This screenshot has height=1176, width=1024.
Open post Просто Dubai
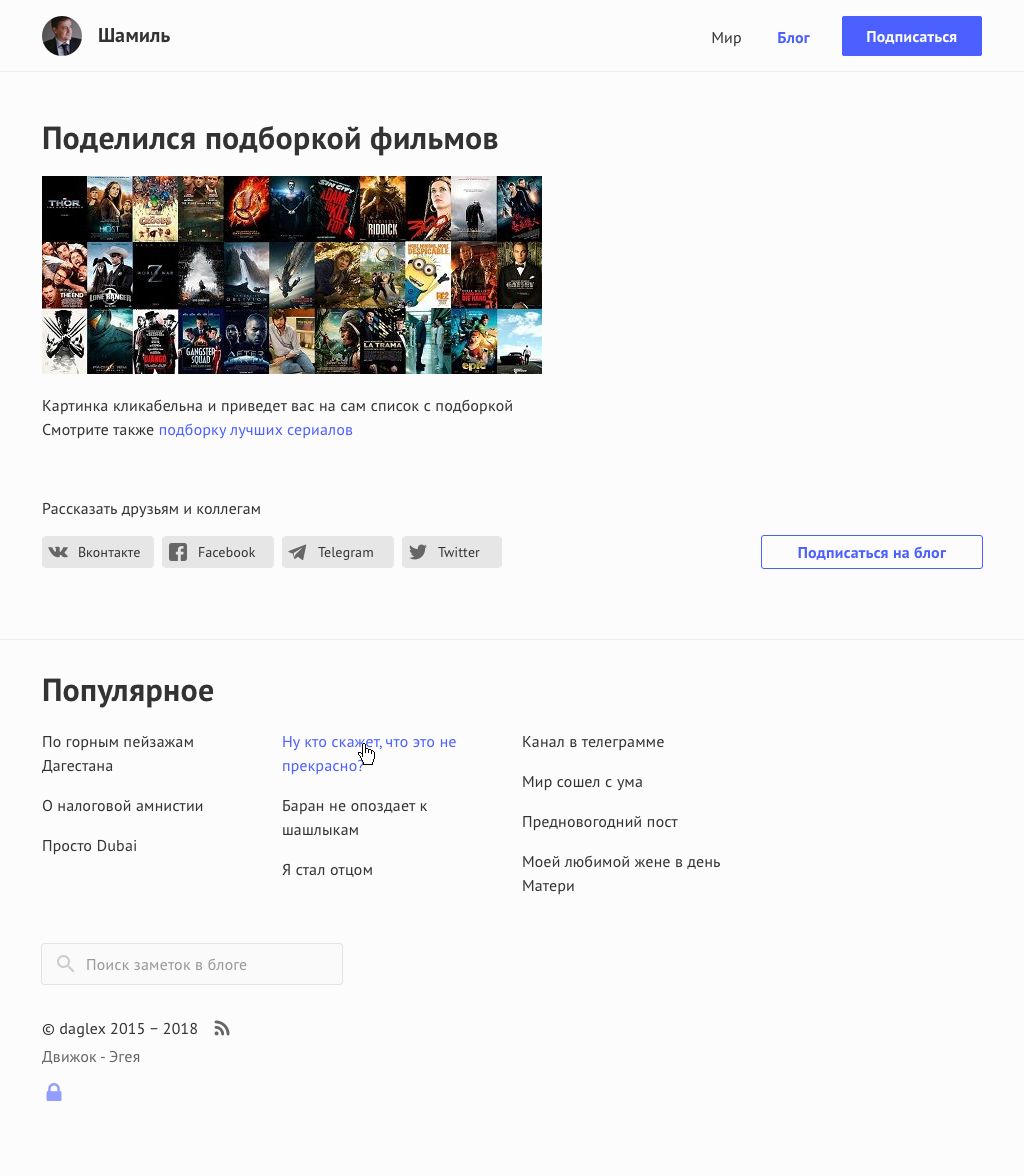[89, 845]
